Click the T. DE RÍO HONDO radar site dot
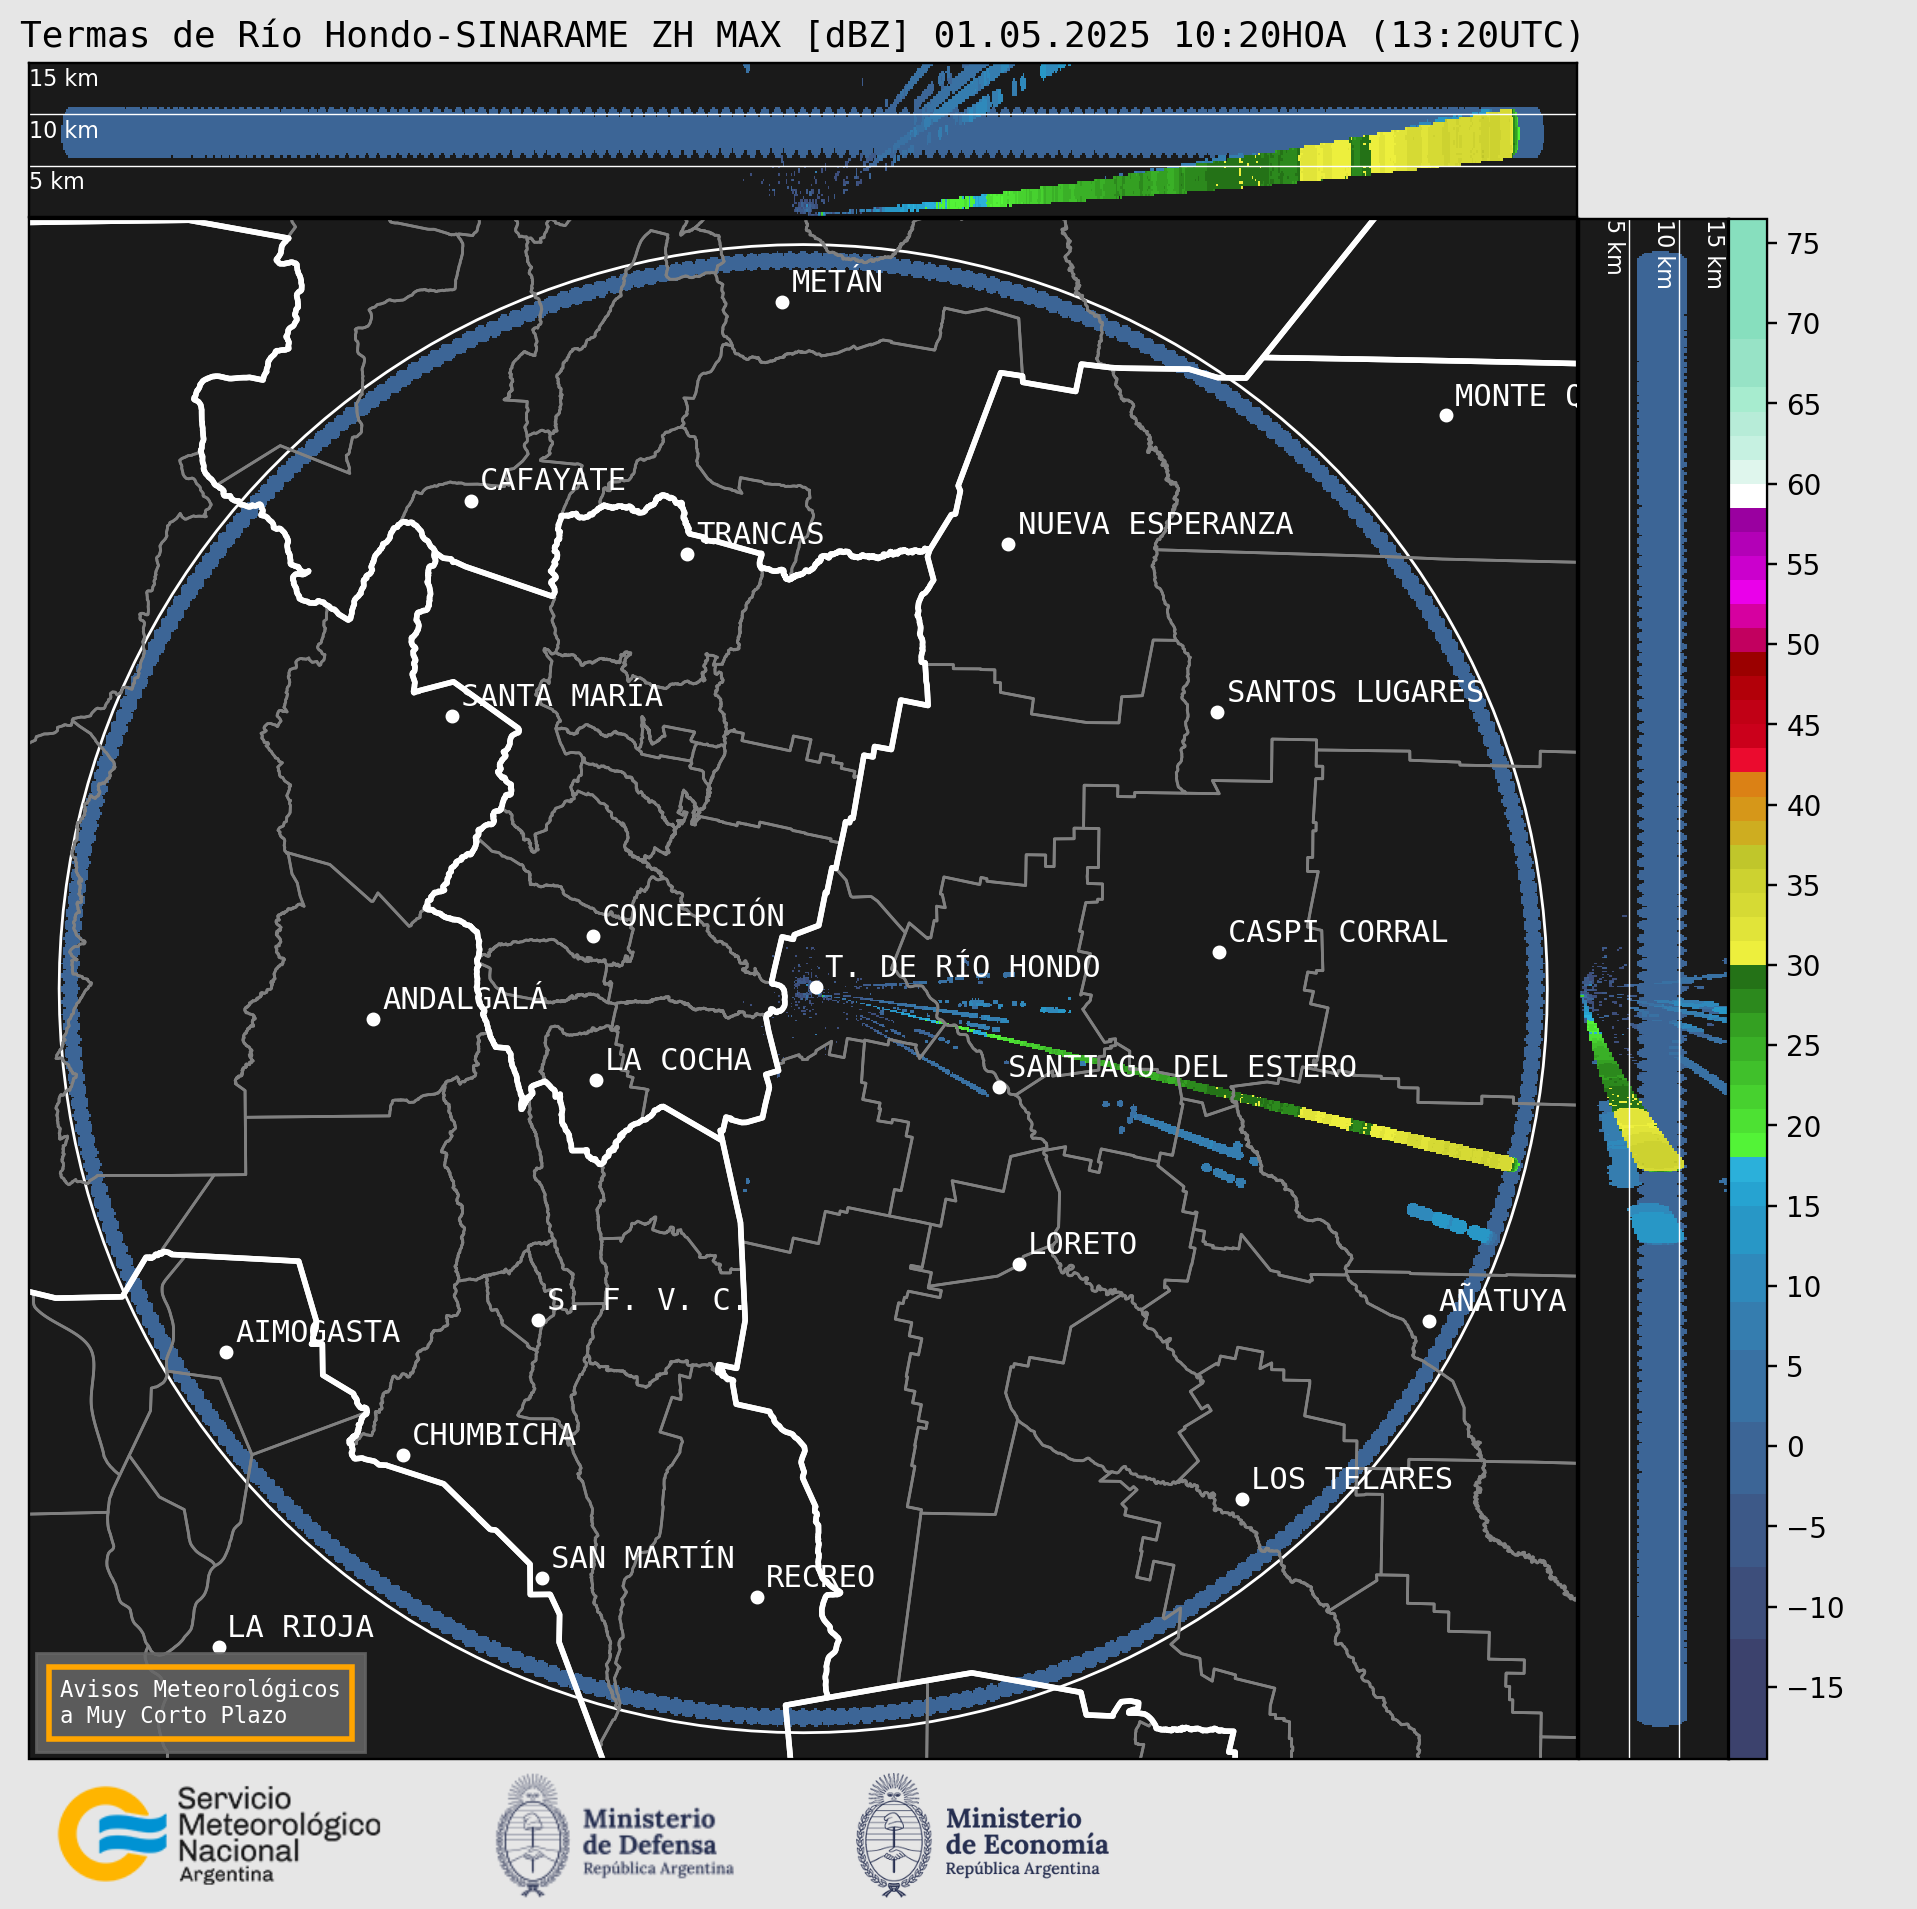 pyautogui.click(x=816, y=987)
